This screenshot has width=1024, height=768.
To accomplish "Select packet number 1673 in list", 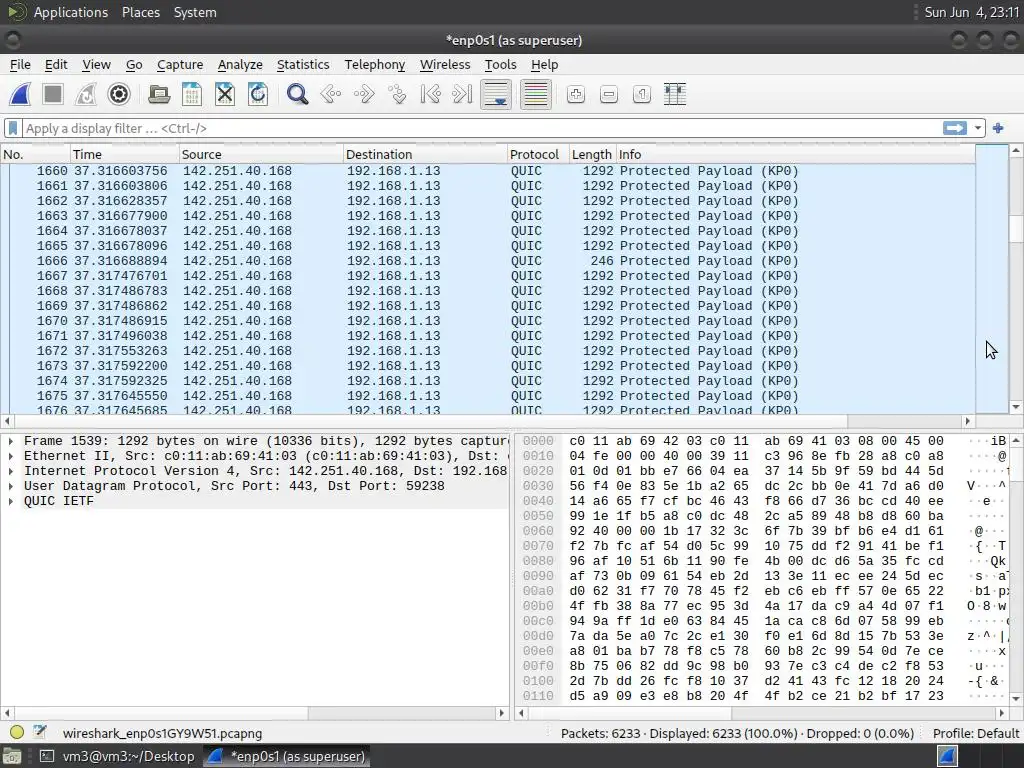I will tap(488, 366).
